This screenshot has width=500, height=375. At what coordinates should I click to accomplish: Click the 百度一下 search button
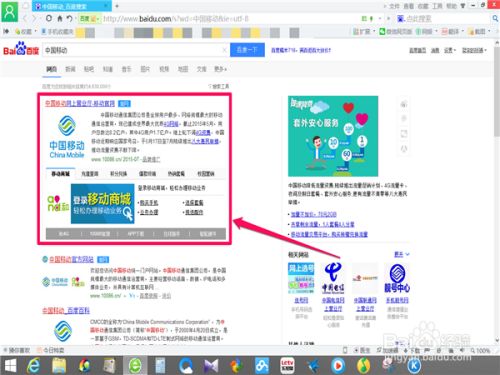tap(247, 50)
